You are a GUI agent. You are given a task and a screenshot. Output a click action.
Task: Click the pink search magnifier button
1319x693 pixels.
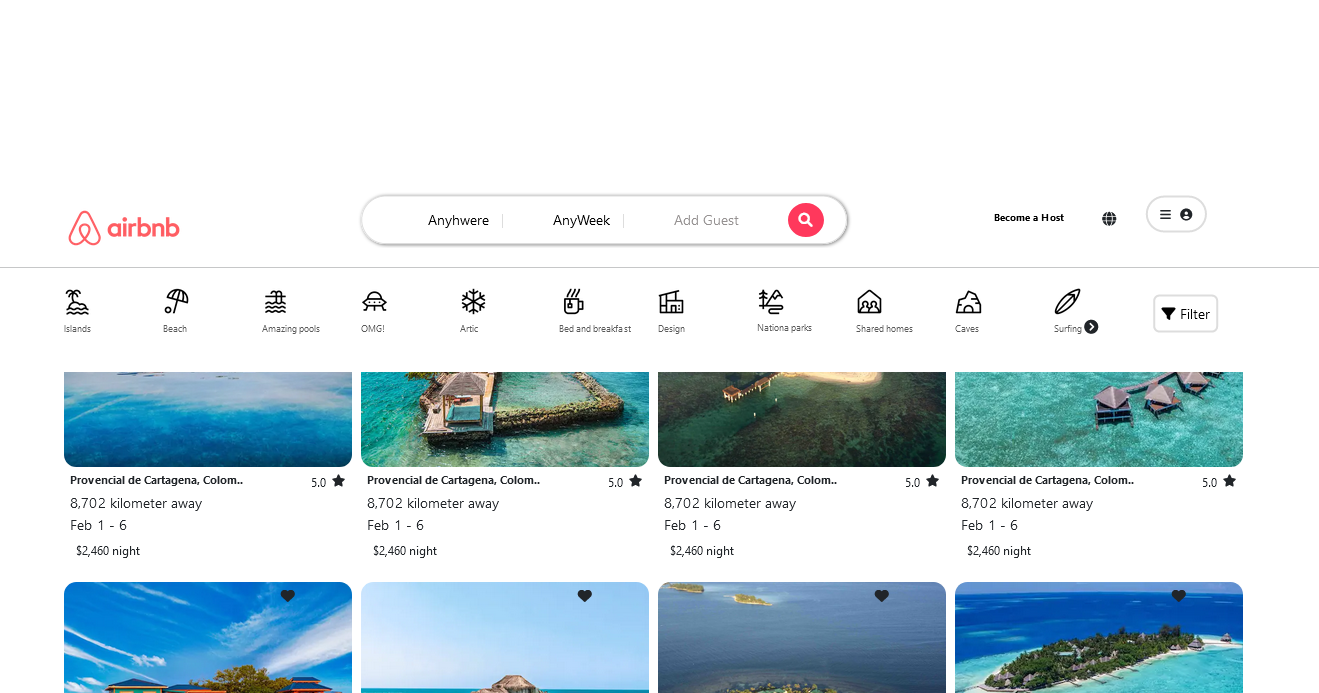pyautogui.click(x=806, y=220)
